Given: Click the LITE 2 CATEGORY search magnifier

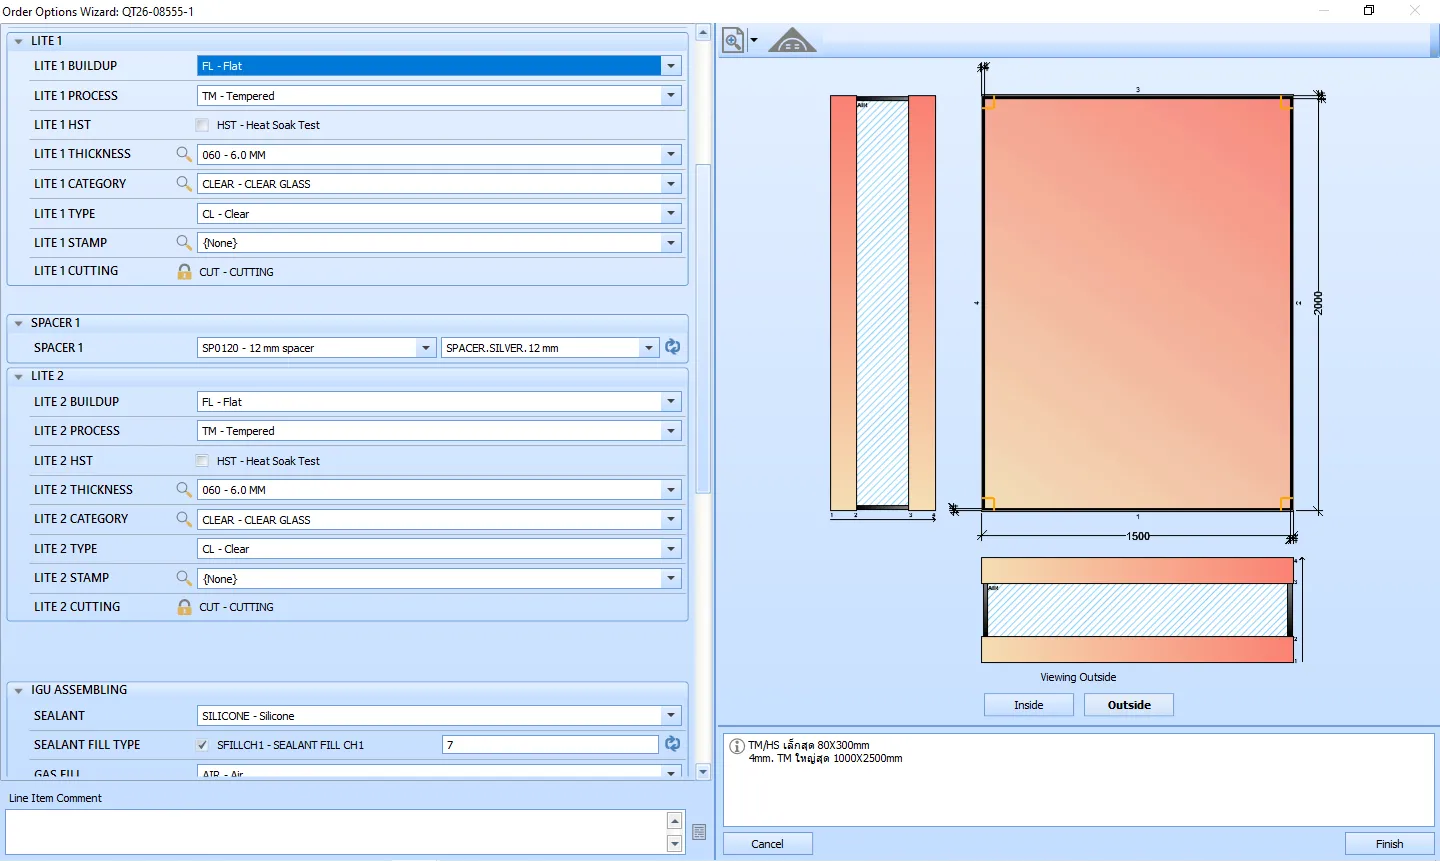Looking at the screenshot, I should [184, 519].
